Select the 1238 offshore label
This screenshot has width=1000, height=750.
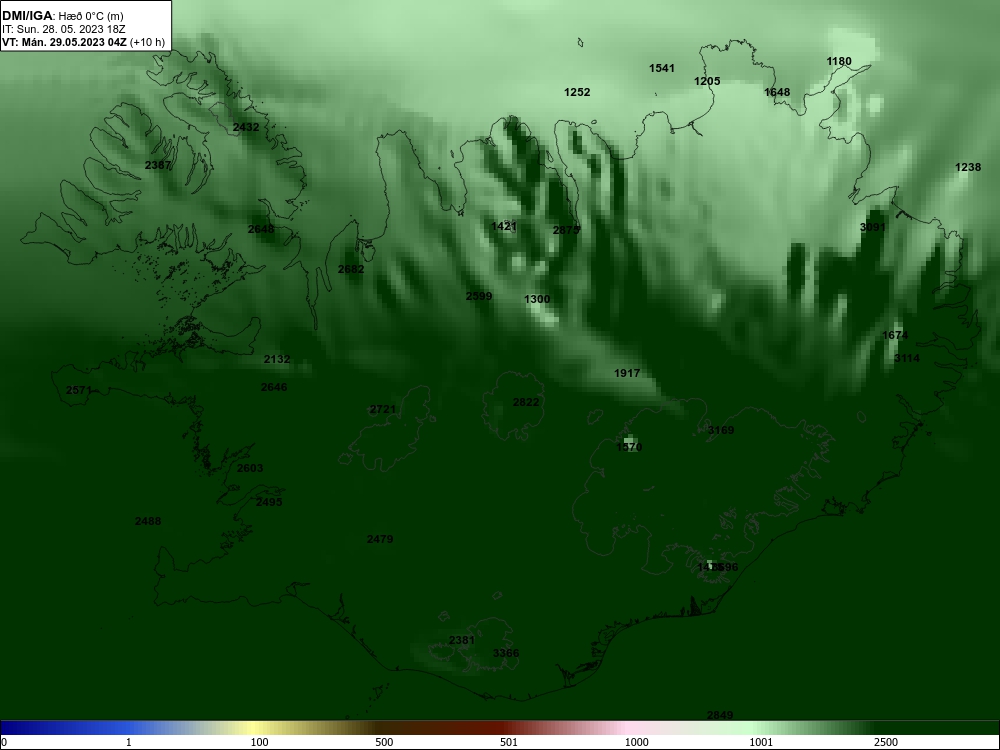click(967, 167)
